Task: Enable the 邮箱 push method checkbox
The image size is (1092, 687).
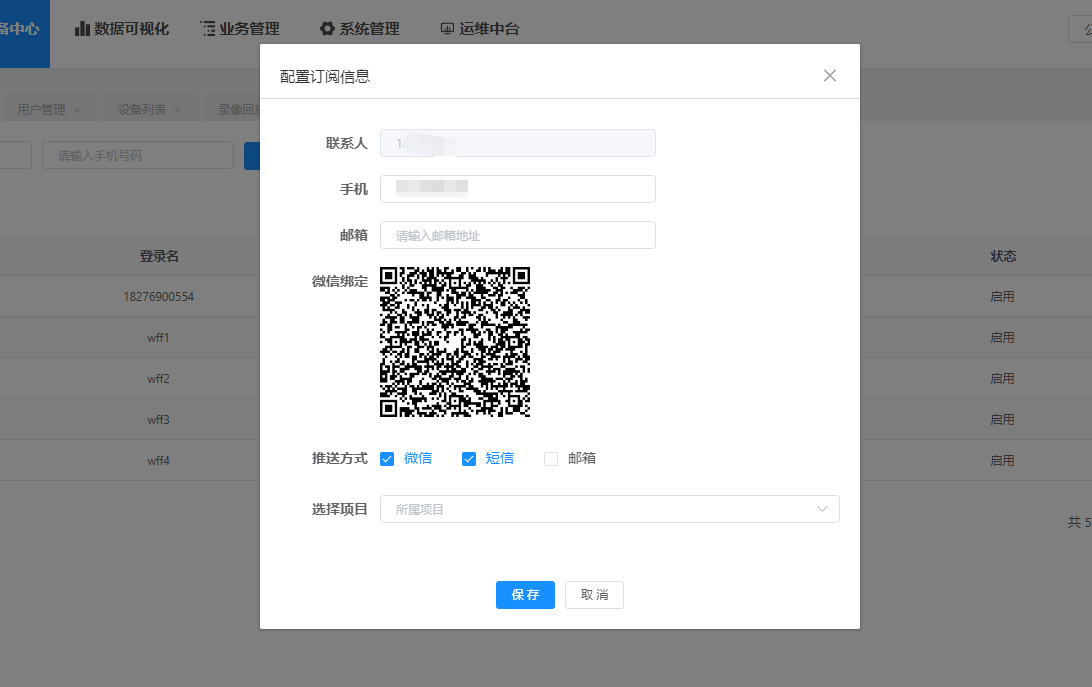Action: pyautogui.click(x=551, y=458)
